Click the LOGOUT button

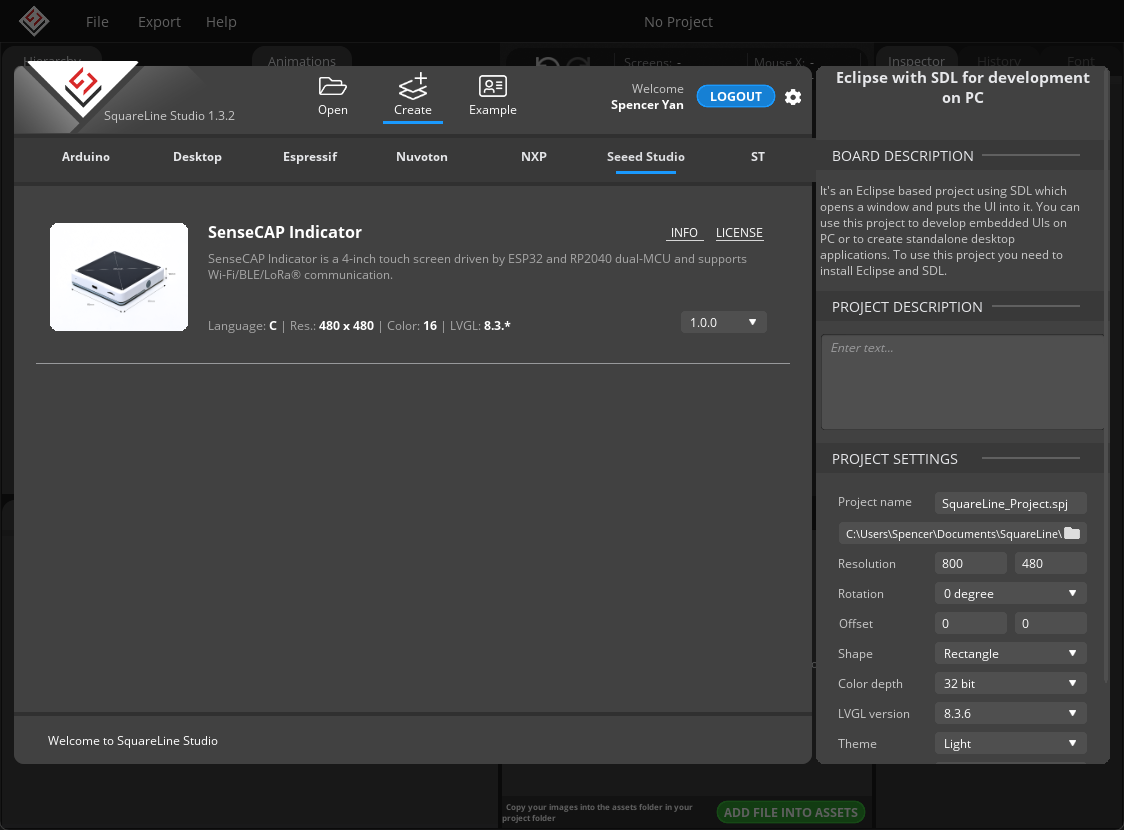735,96
